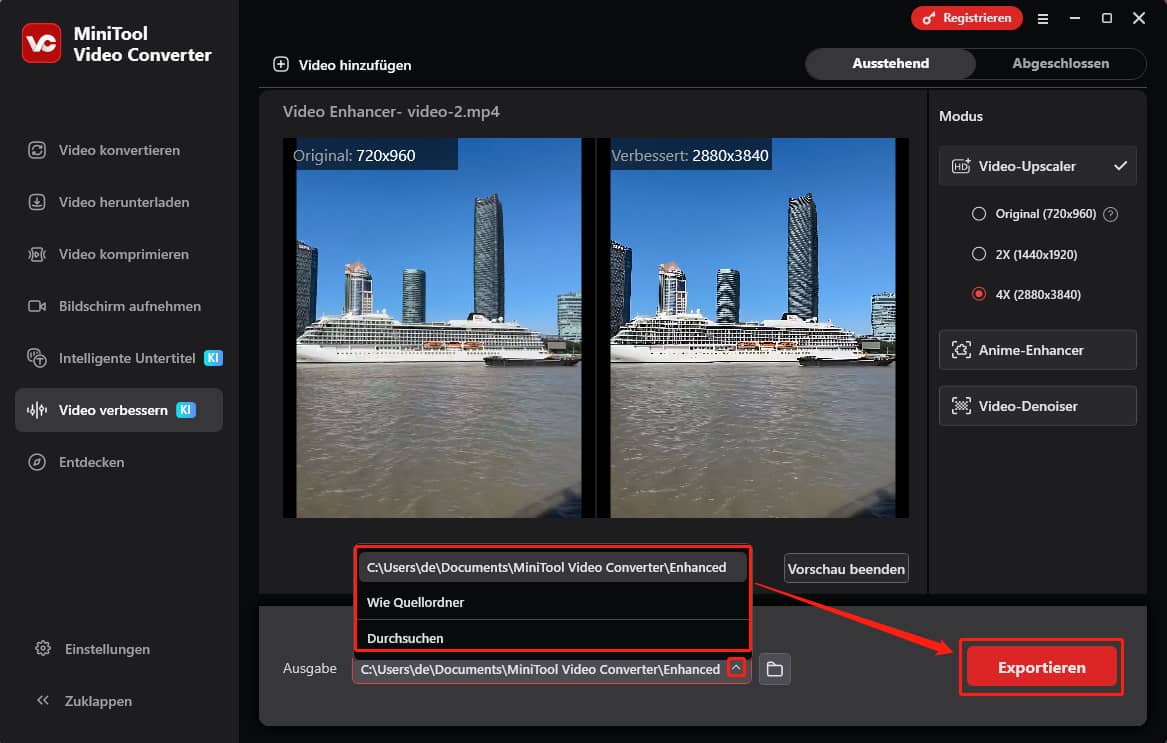Select the Anime-Enhancer mode
This screenshot has width=1167, height=743.
click(1037, 350)
